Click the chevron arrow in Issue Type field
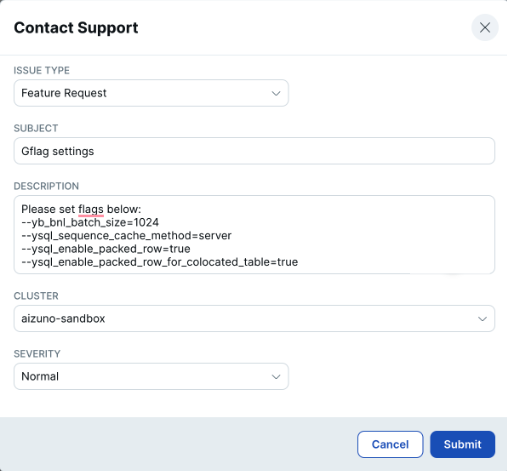507x471 pixels. pos(276,93)
